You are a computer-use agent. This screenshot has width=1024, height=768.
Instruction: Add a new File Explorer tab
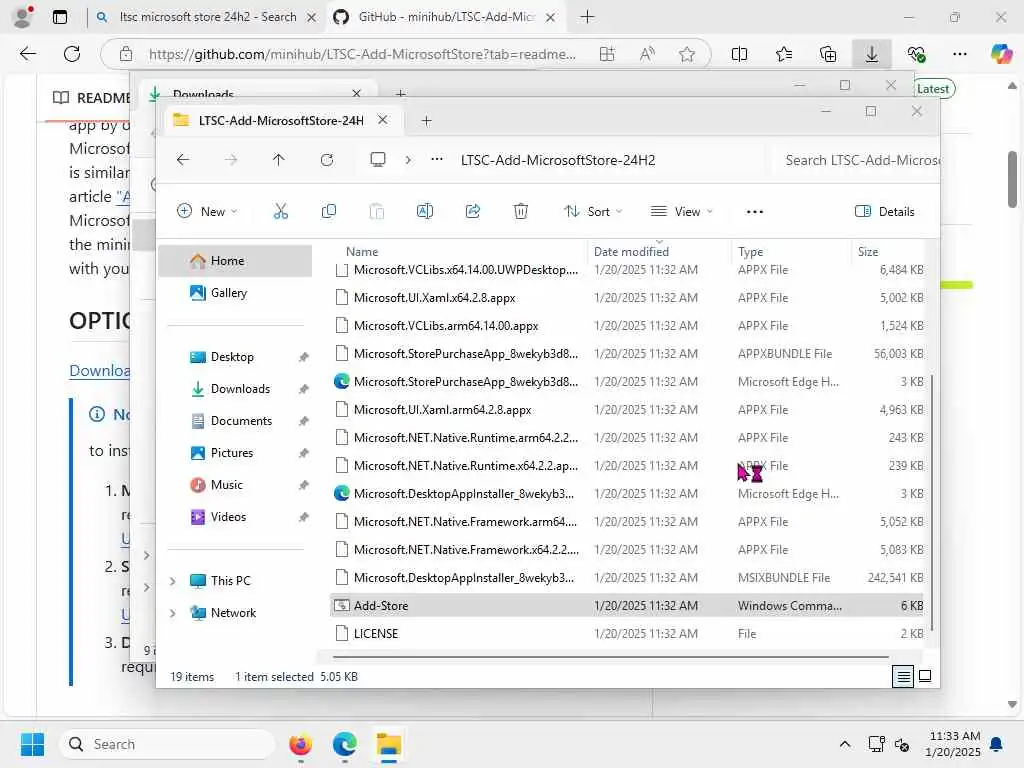pyautogui.click(x=426, y=121)
